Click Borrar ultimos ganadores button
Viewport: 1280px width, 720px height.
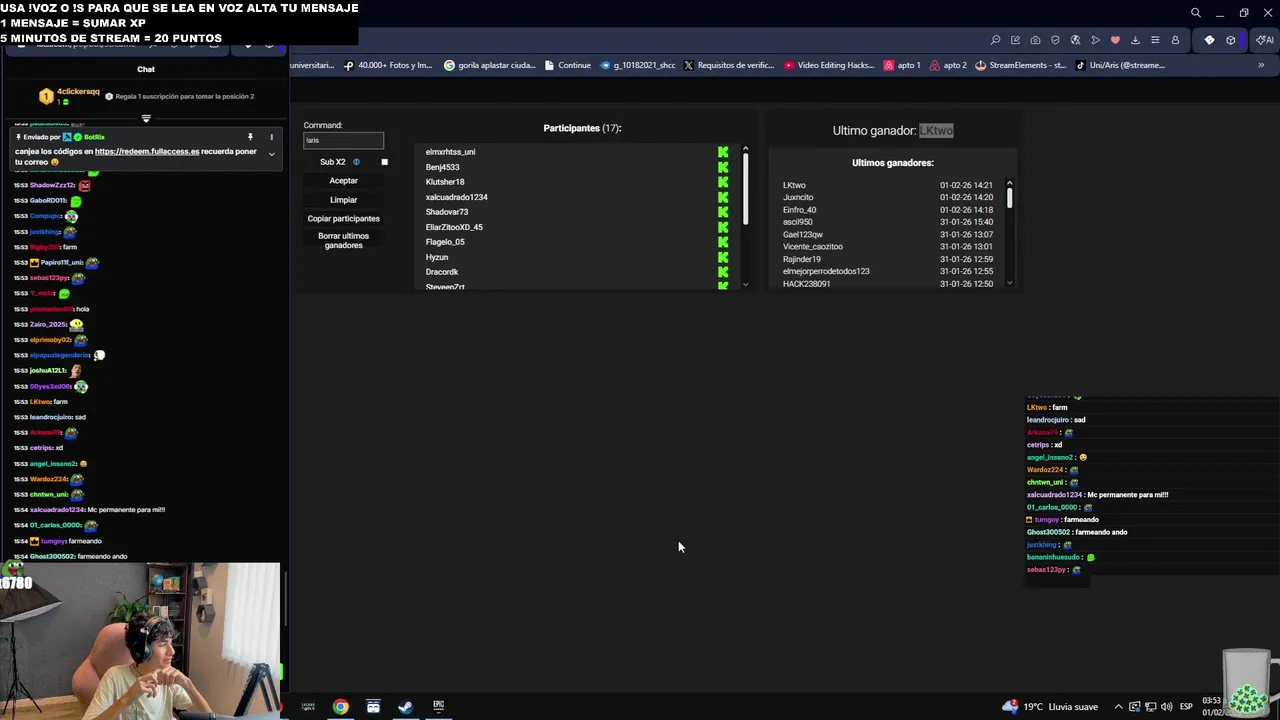pyautogui.click(x=343, y=241)
